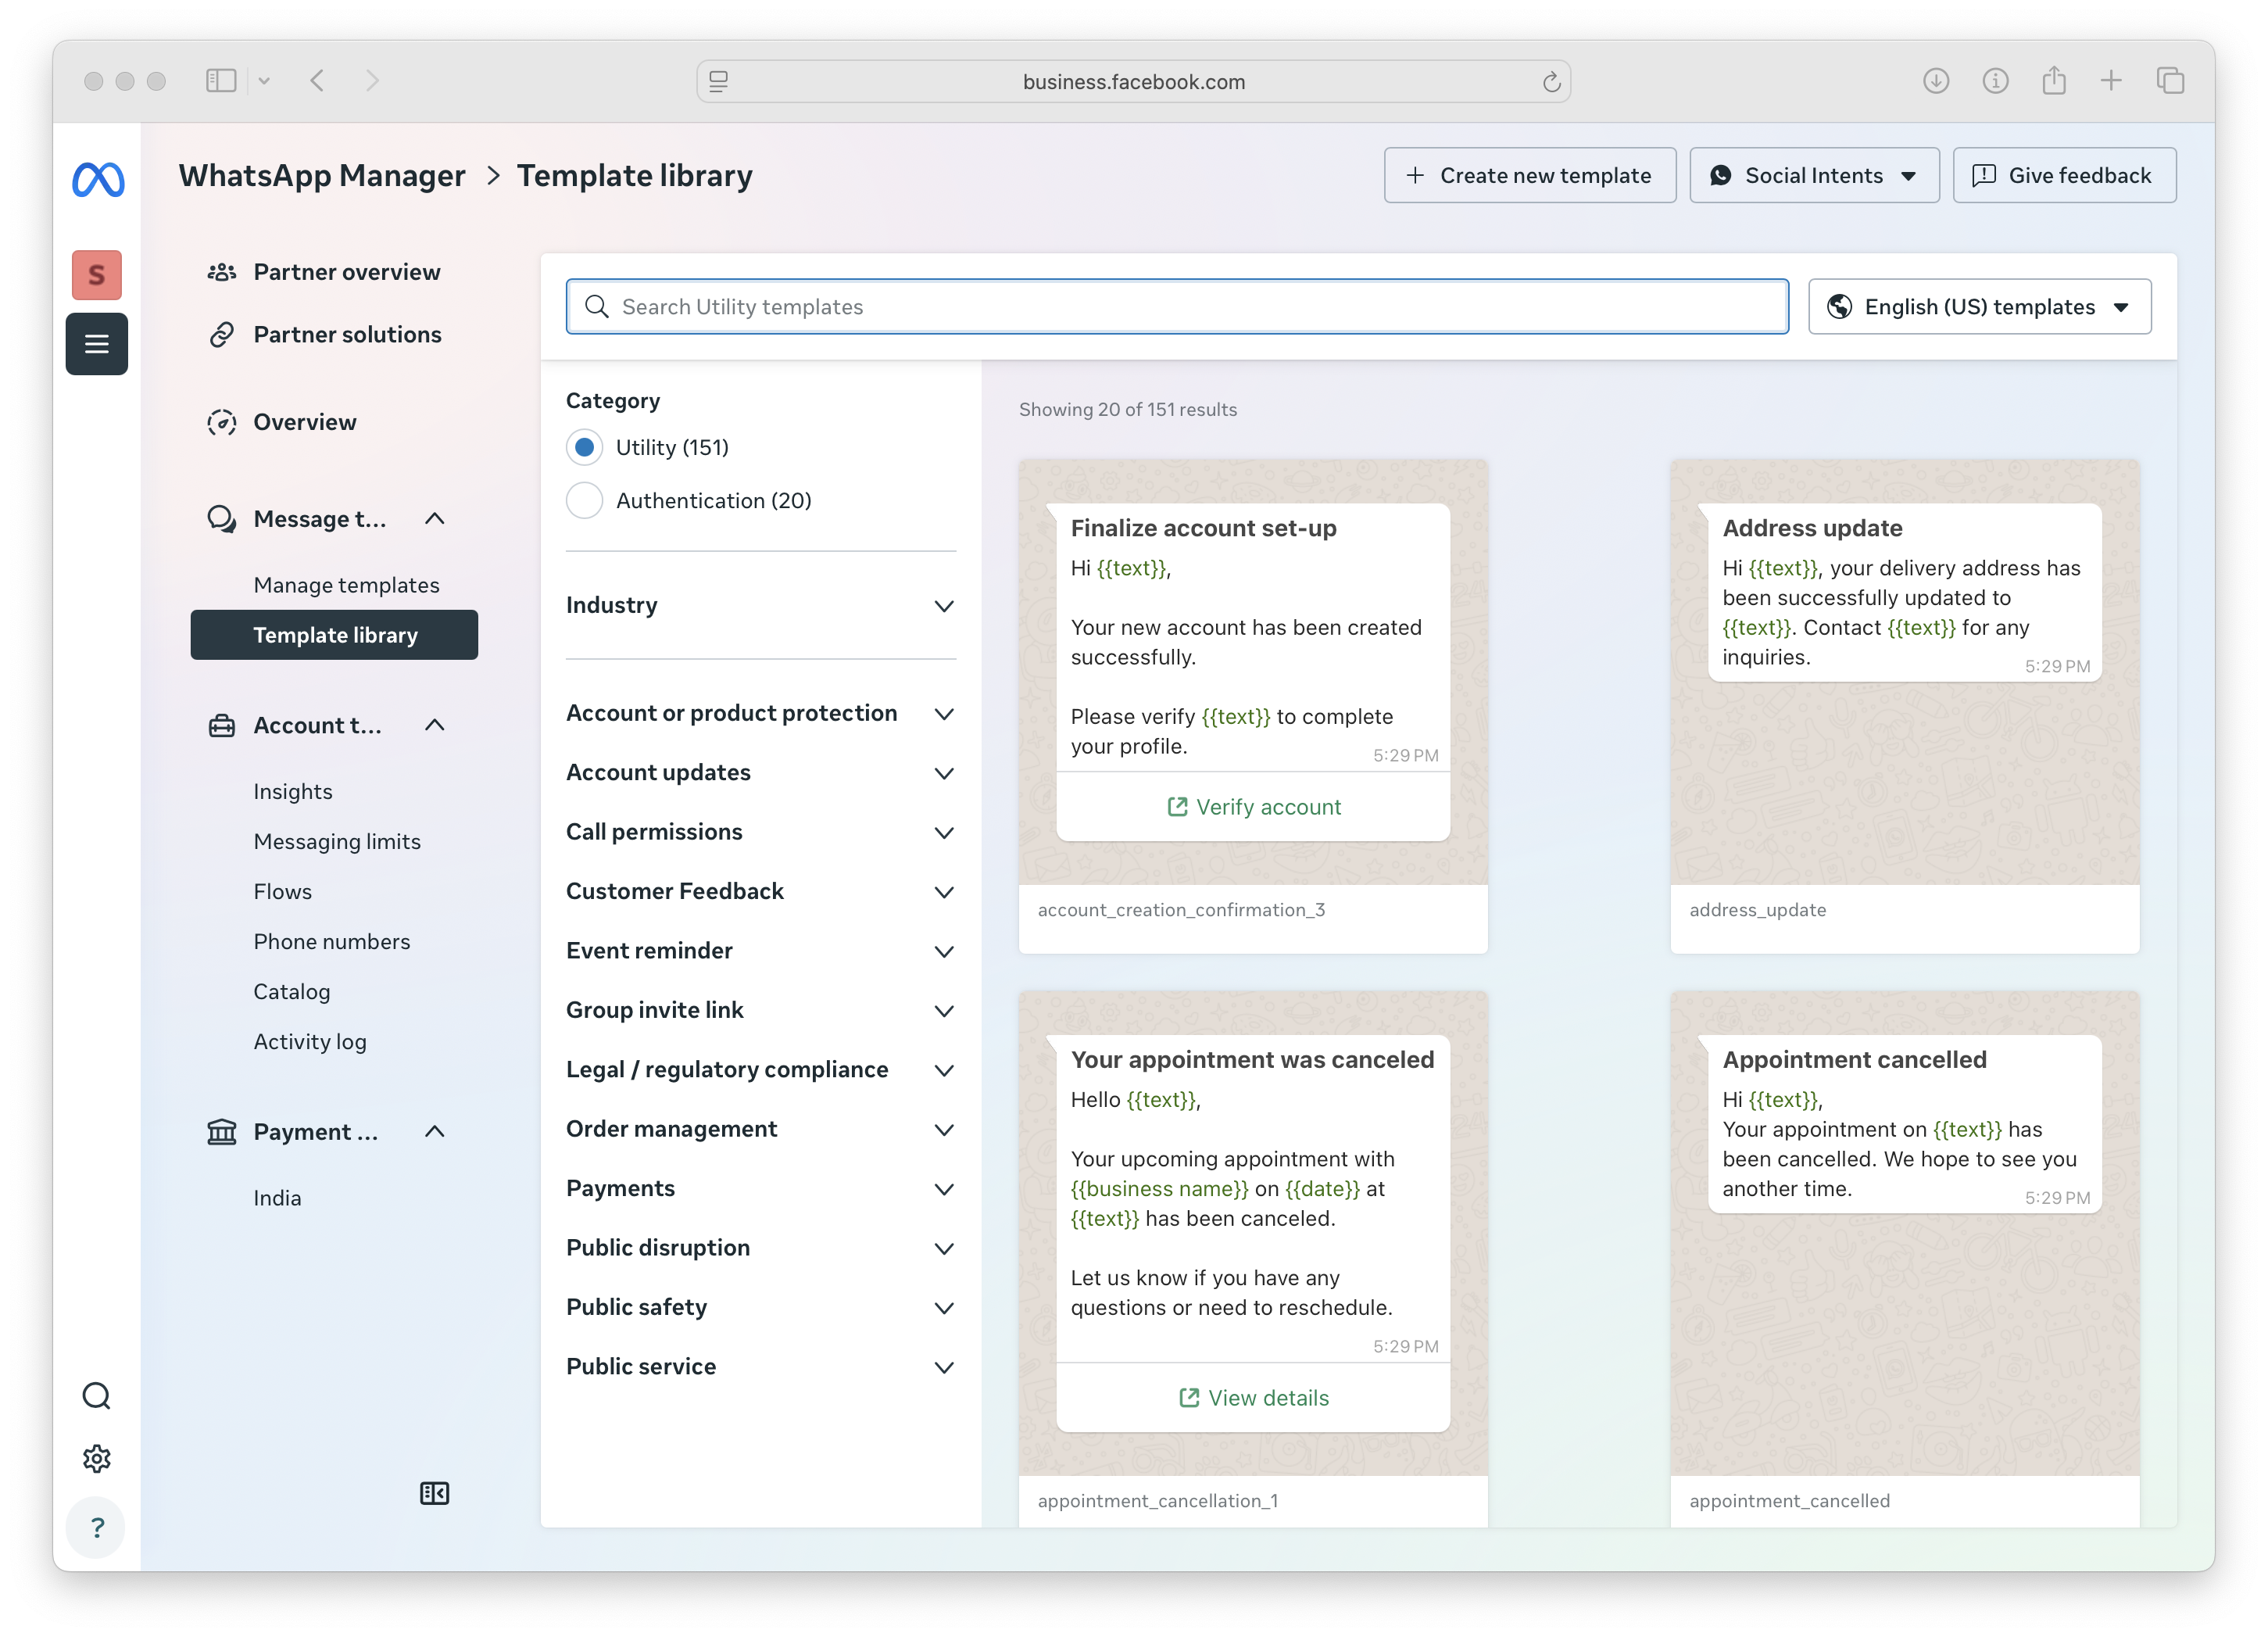Select Template library in sidebar
This screenshot has height=1637, width=2268.
pyautogui.click(x=334, y=635)
